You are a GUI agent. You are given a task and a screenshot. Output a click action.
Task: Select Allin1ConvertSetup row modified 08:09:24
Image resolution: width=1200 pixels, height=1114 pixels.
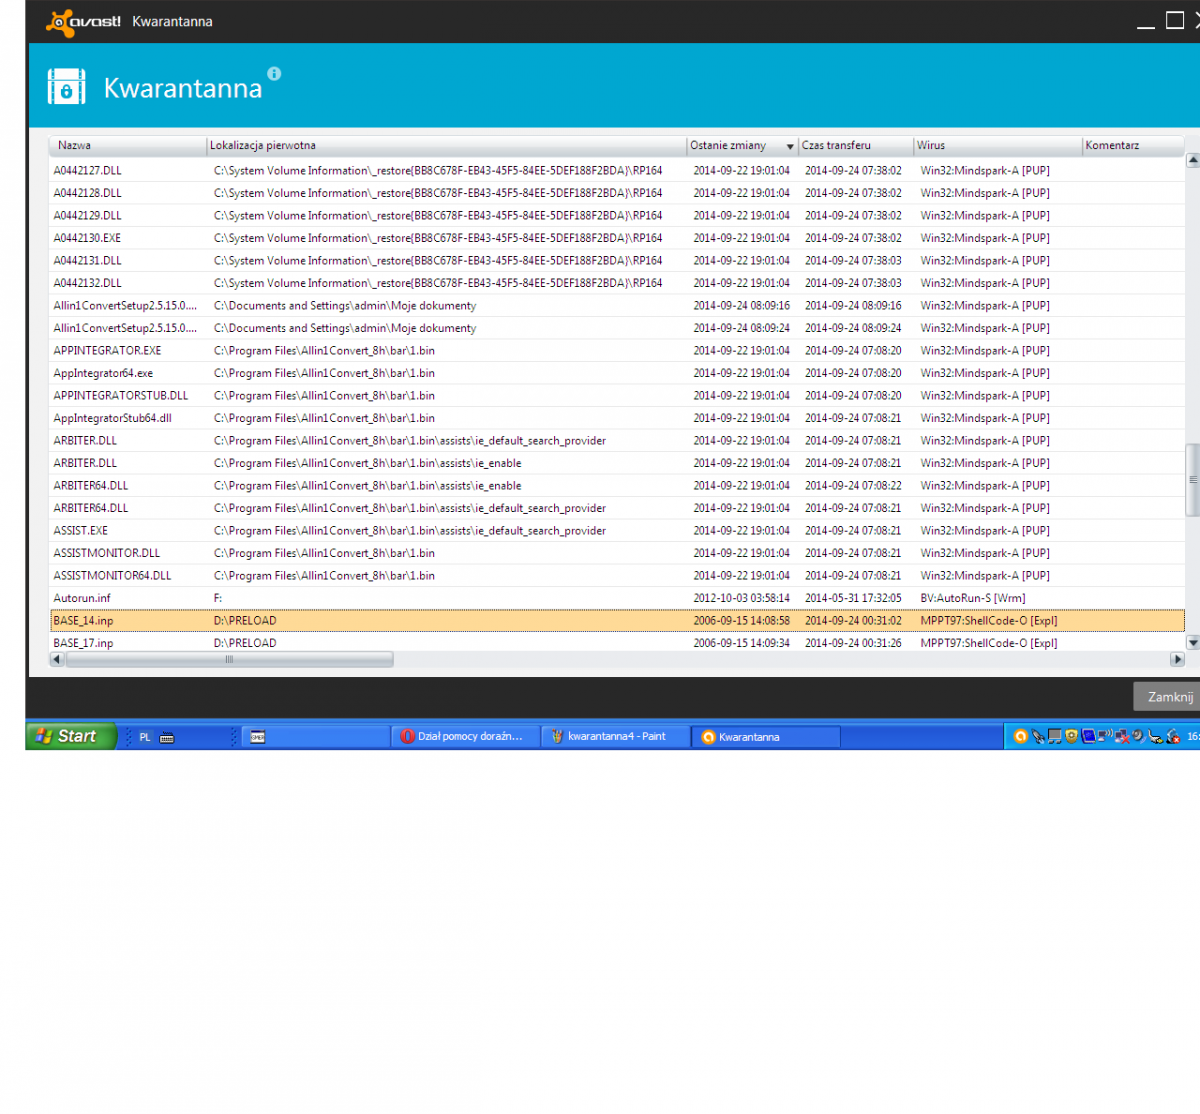617,328
